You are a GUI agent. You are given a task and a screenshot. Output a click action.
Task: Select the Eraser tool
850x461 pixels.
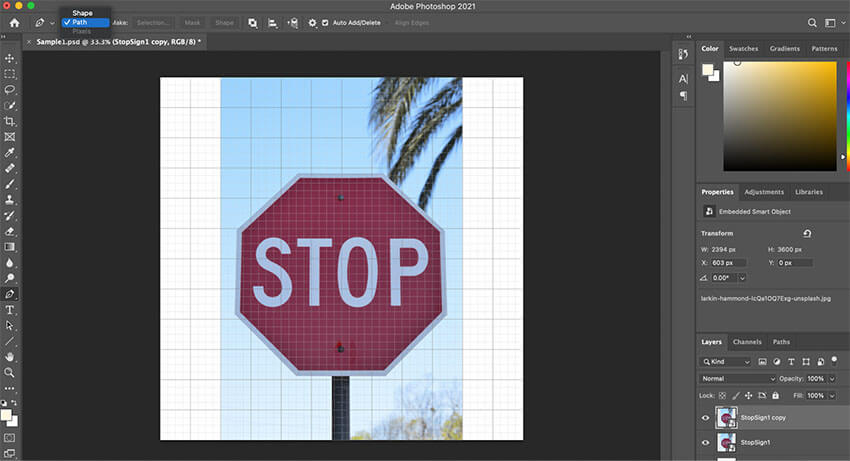(10, 231)
